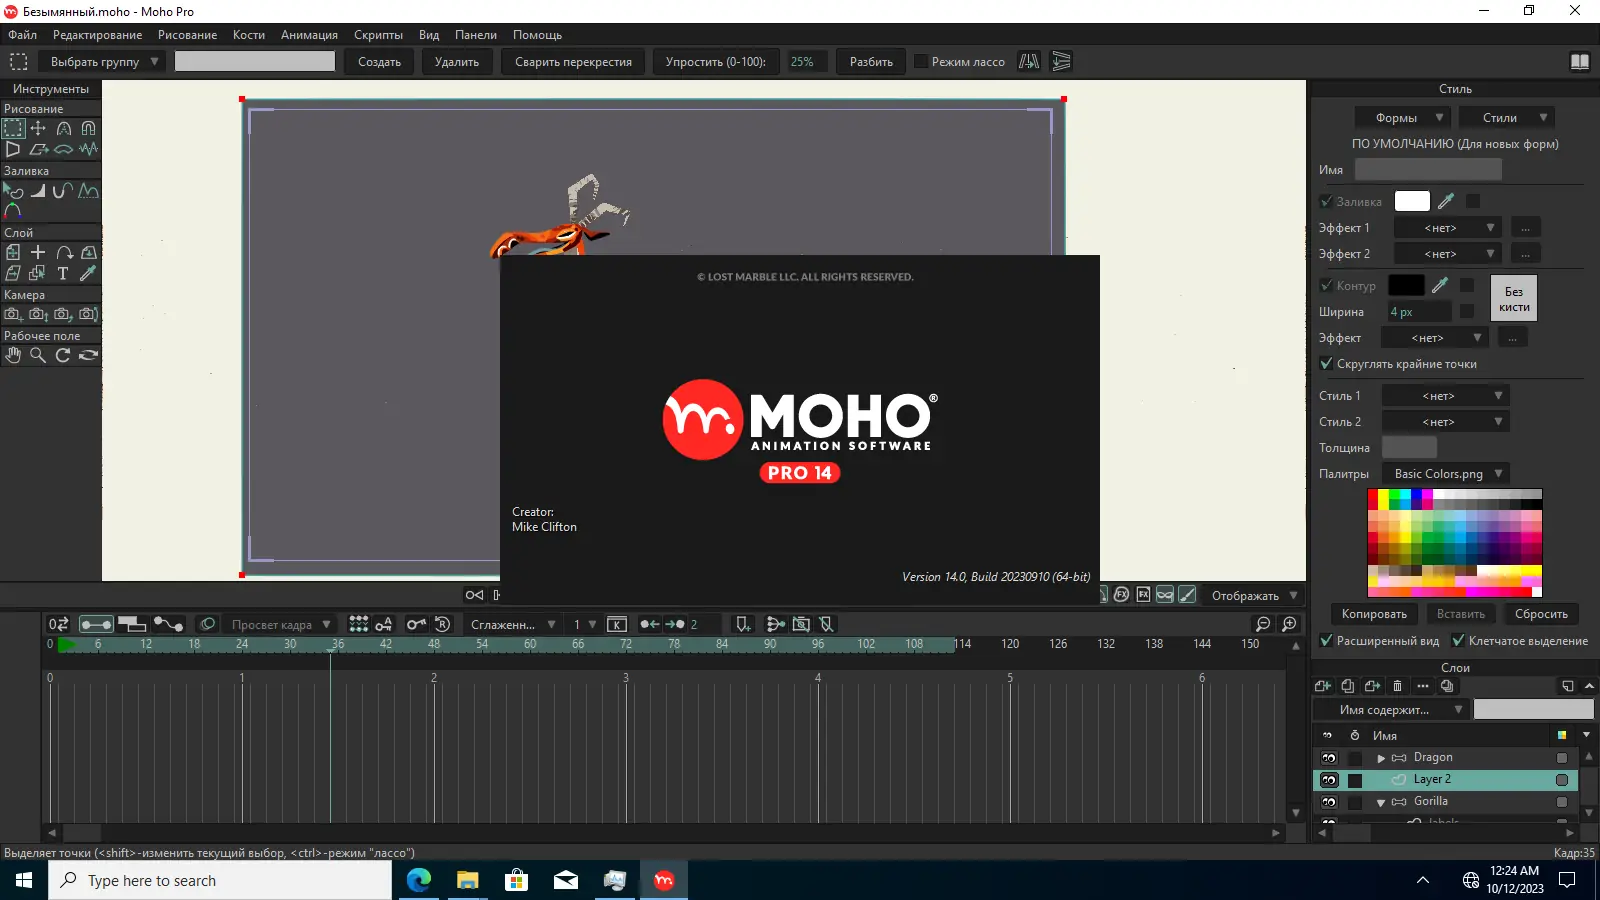Open the Style 1 dropdown
Screen dimensions: 1600x900
coord(1445,396)
